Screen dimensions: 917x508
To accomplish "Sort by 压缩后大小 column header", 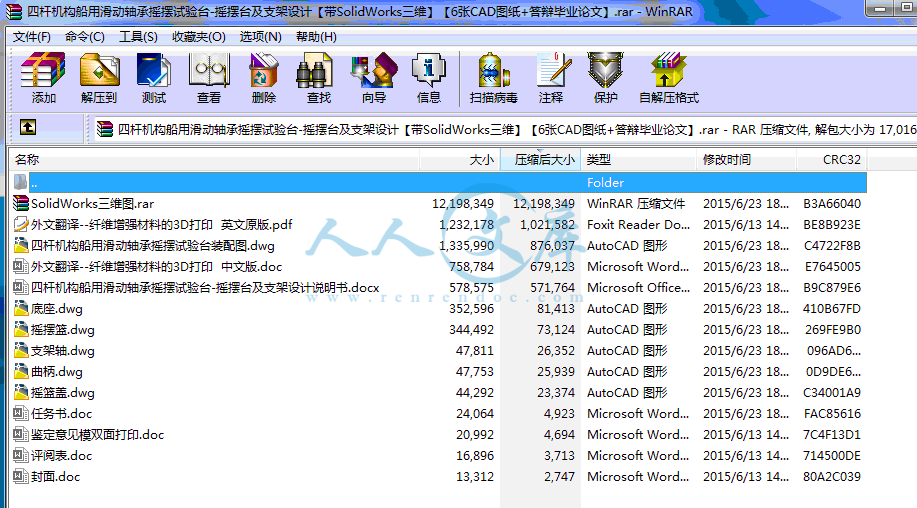I will tap(541, 160).
